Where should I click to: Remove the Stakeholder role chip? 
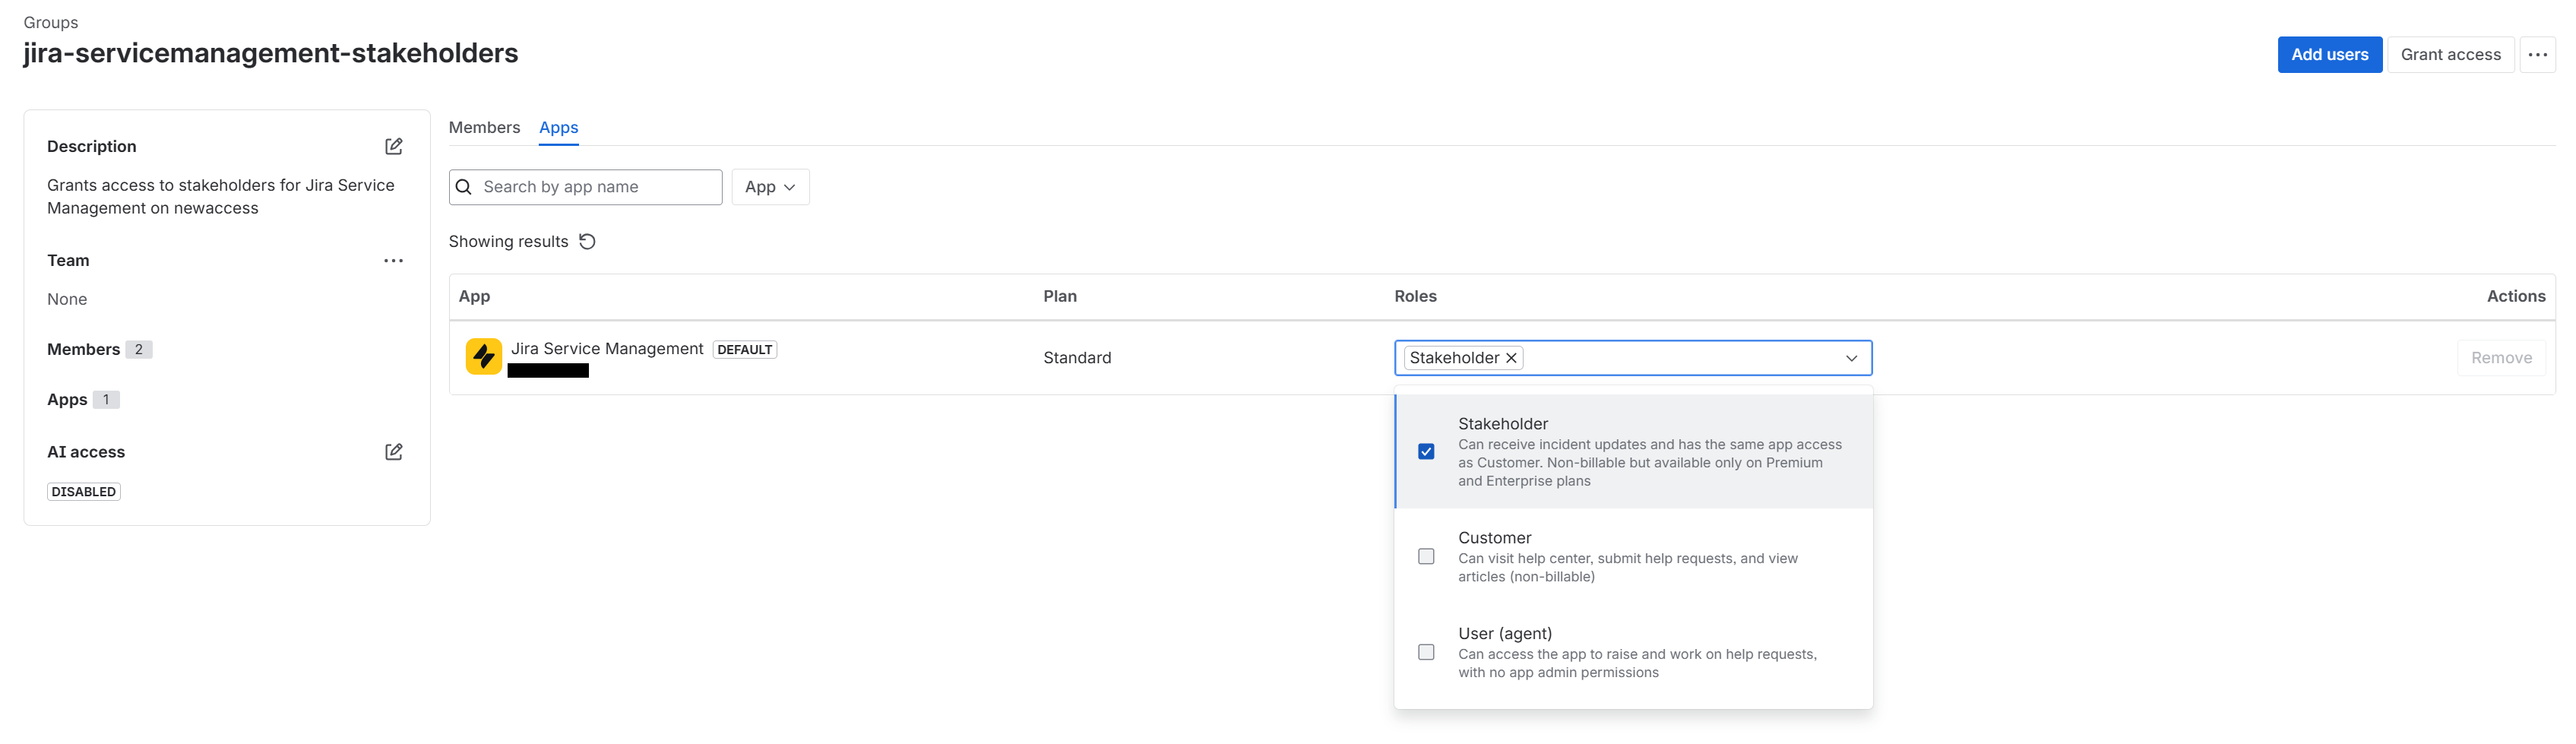pos(1512,358)
